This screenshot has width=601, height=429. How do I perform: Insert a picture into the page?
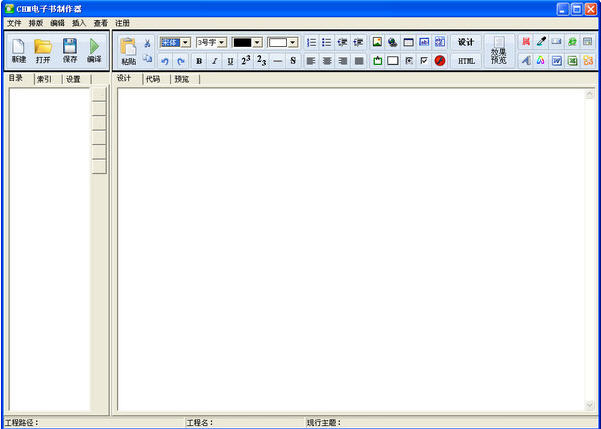pos(377,42)
